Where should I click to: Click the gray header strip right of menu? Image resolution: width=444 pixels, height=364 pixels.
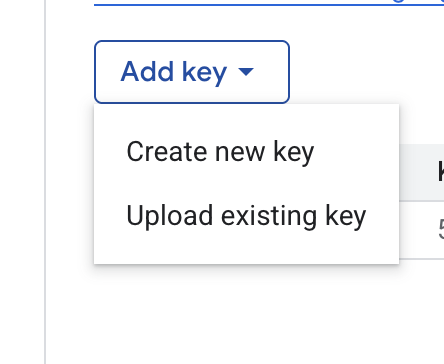click(418, 172)
